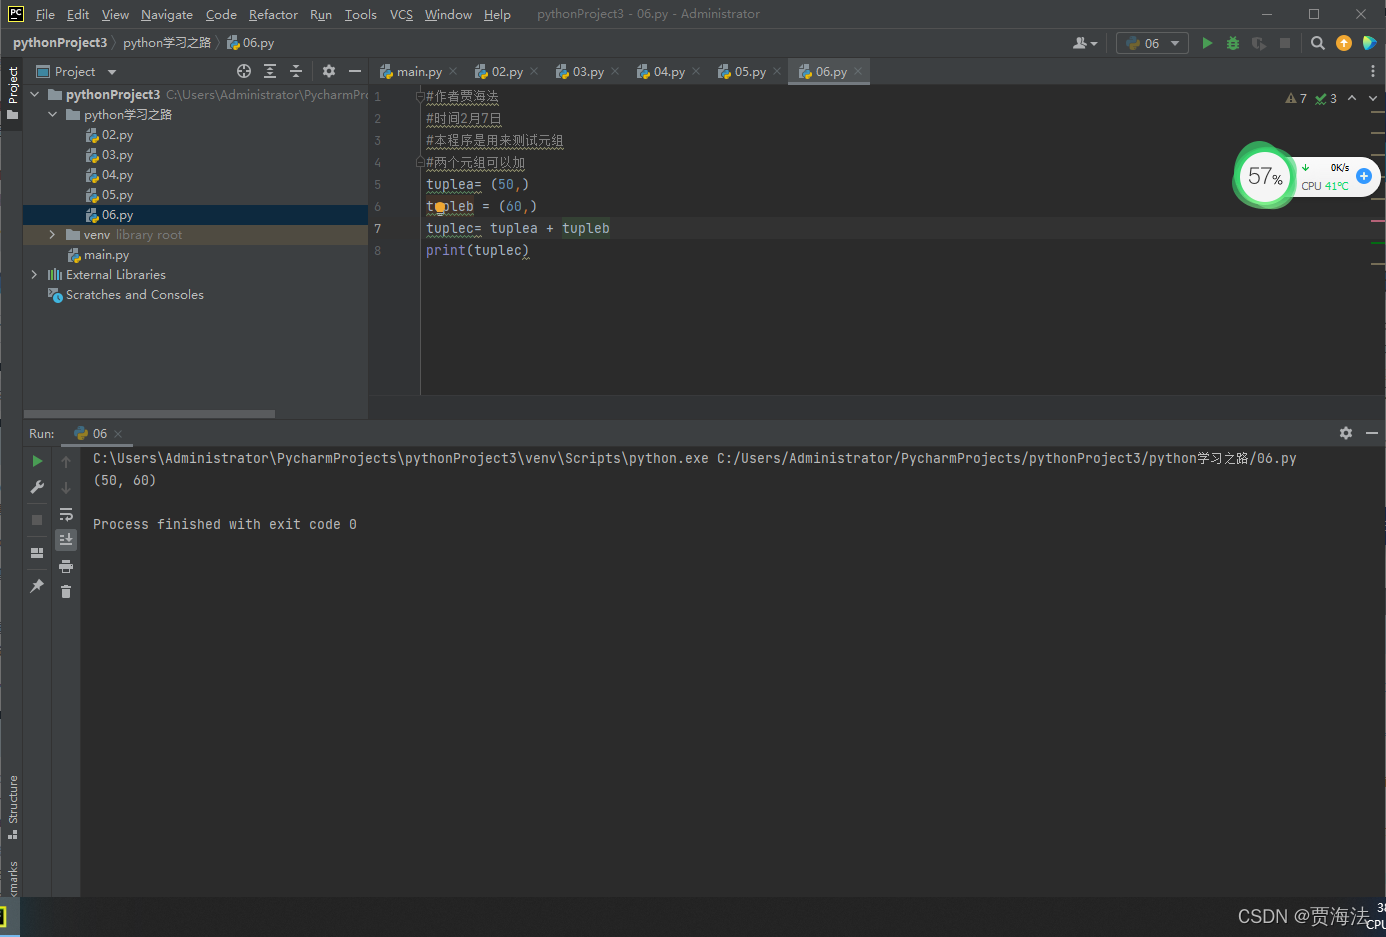Click up the stack trace arrow
Viewport: 1386px width, 937px height.
66,461
